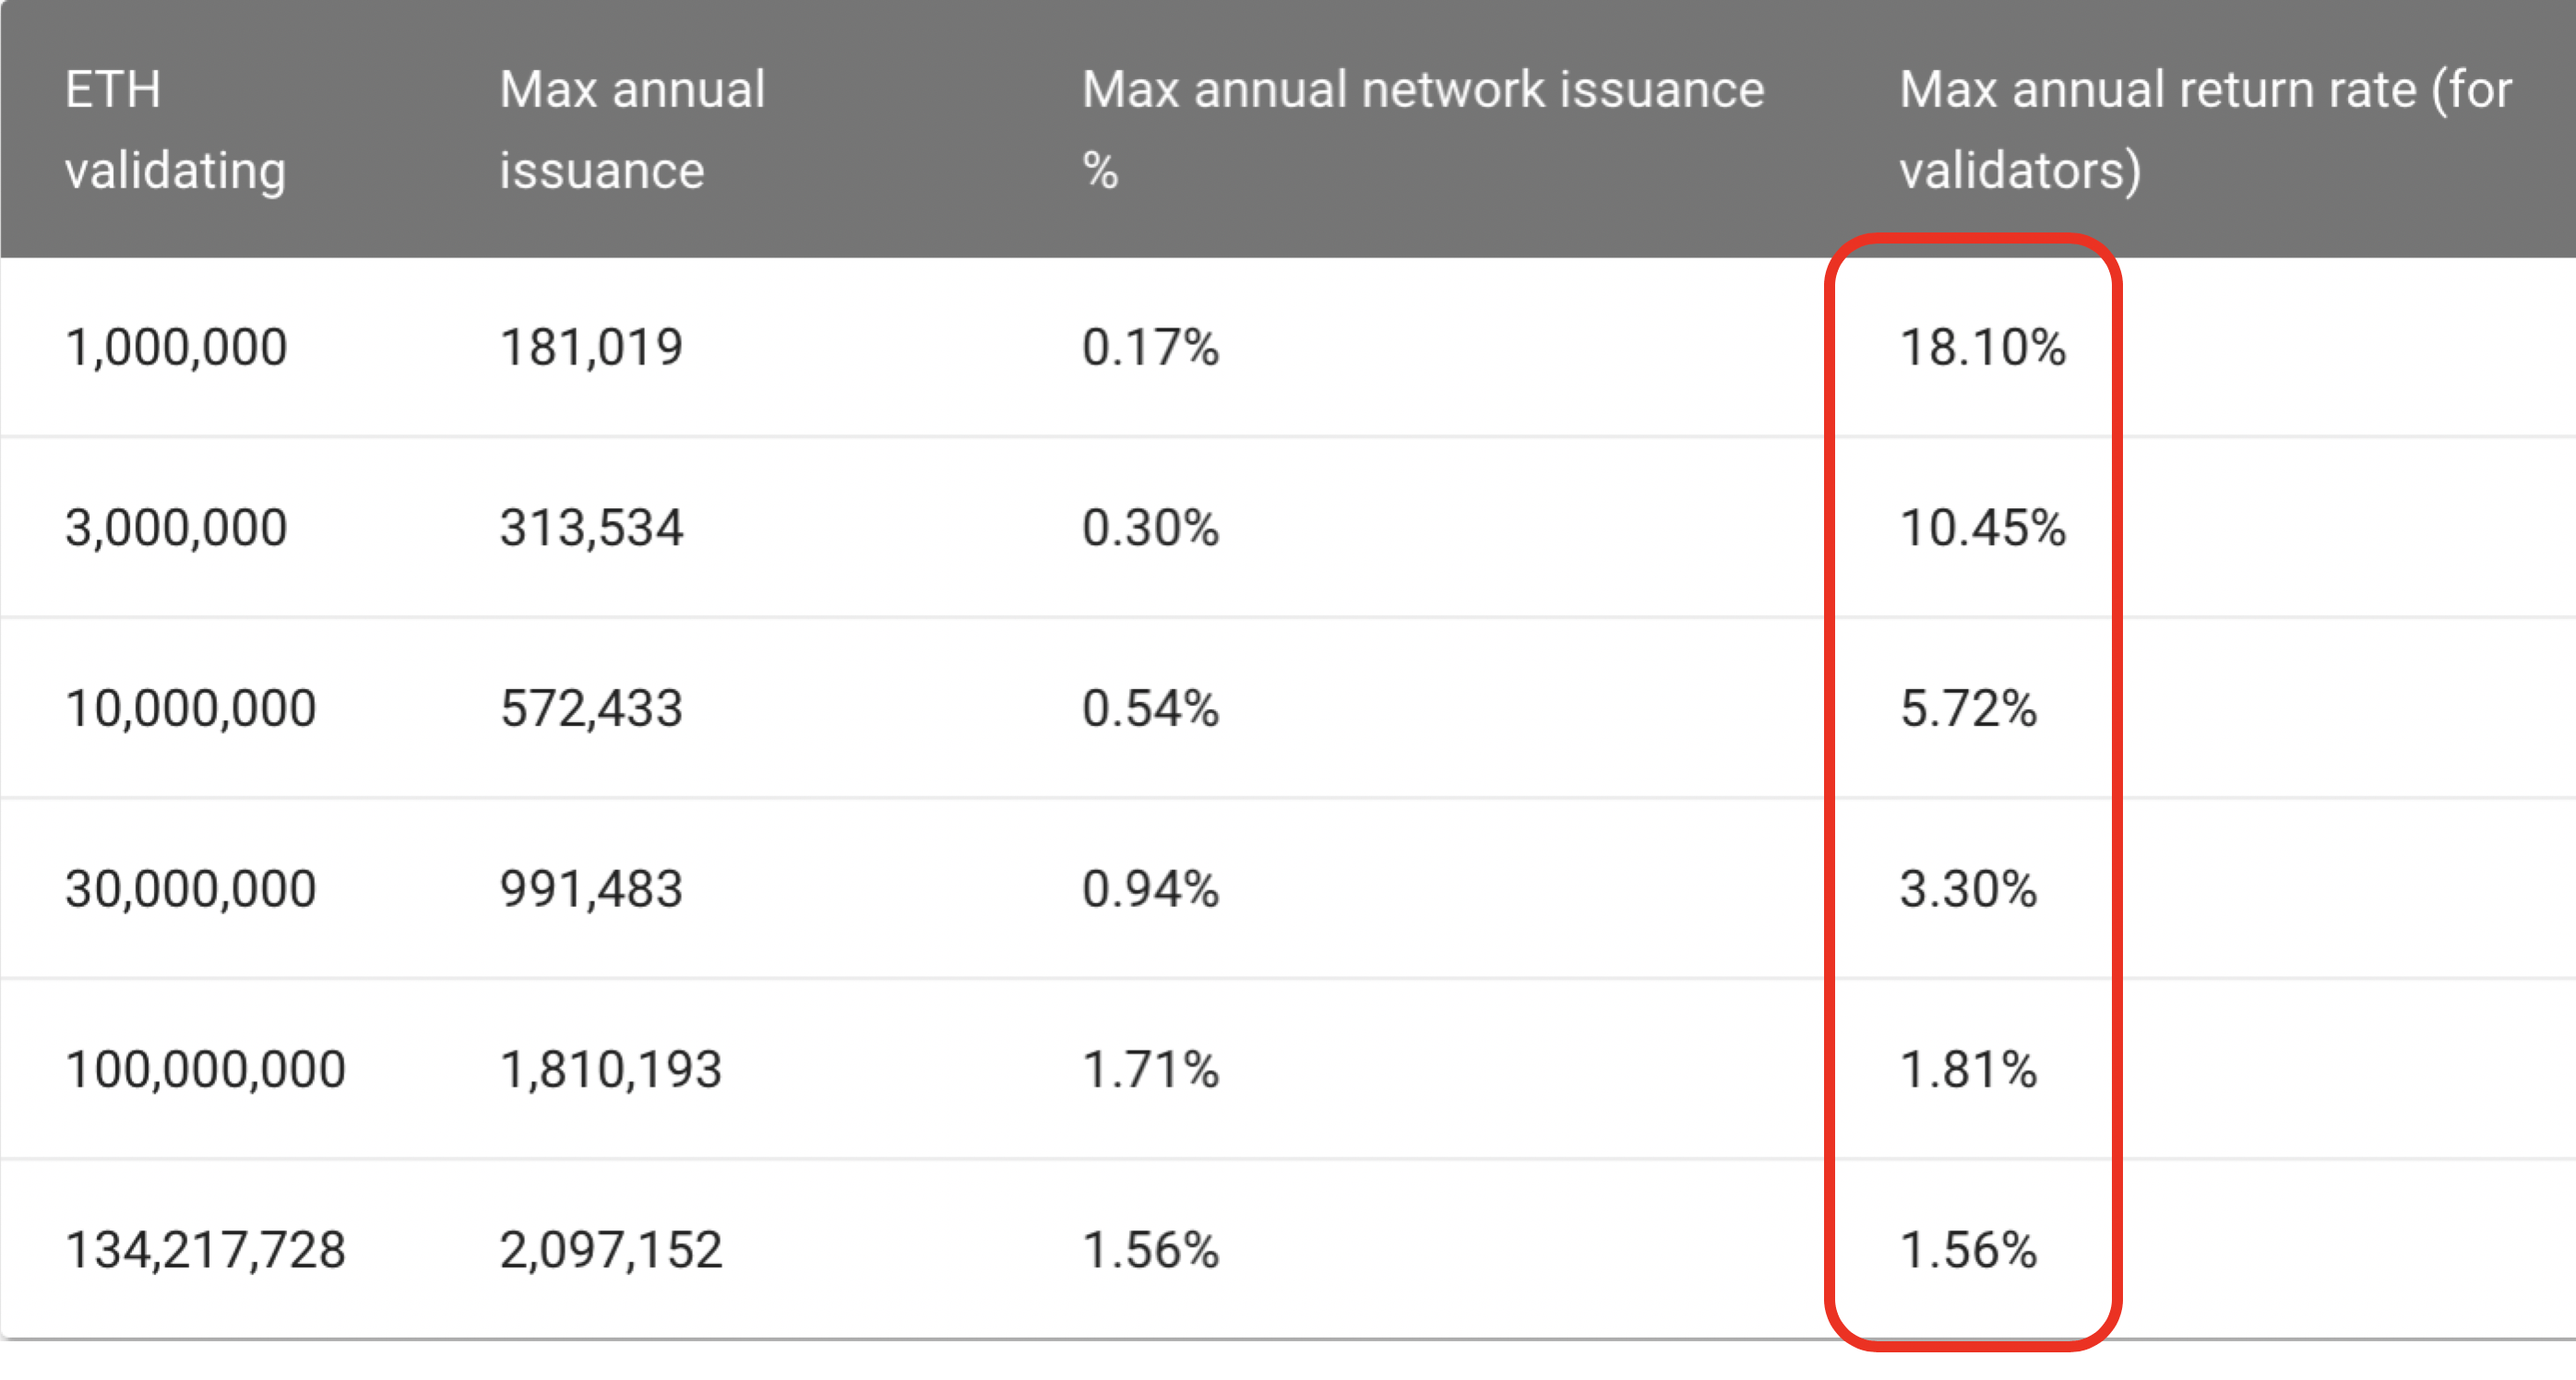This screenshot has height=1380, width=2576.
Task: Click the 181,019 issuance value
Action: pyautogui.click(x=591, y=348)
